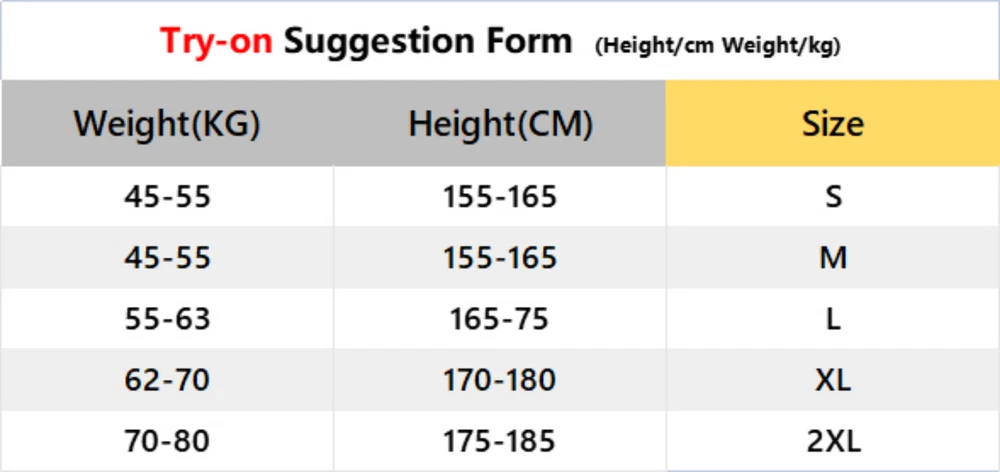
Task: Click the (Height/cm Weight/kg) subtitle text
Action: (x=717, y=46)
